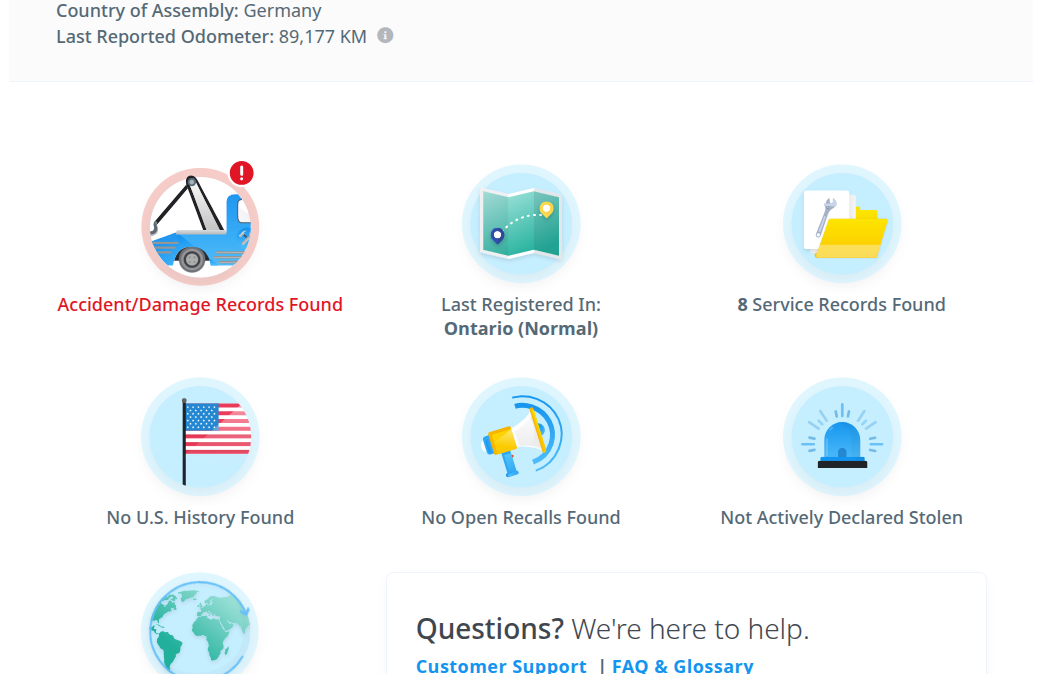Click the Last Reported Odometer: 89,177 KM text

(x=212, y=37)
